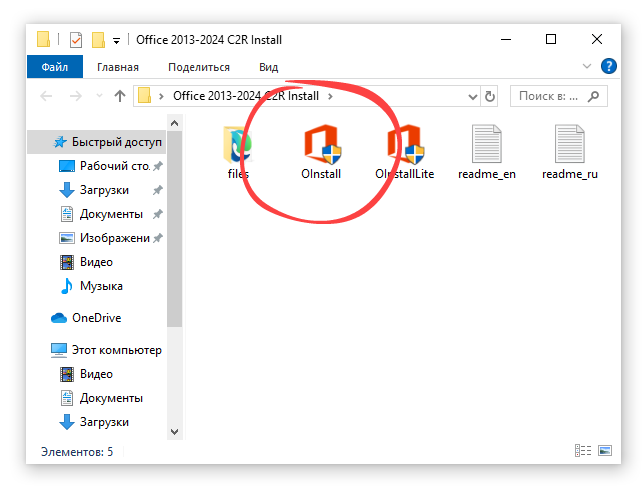Minimize the Explorer window

(x=506, y=39)
